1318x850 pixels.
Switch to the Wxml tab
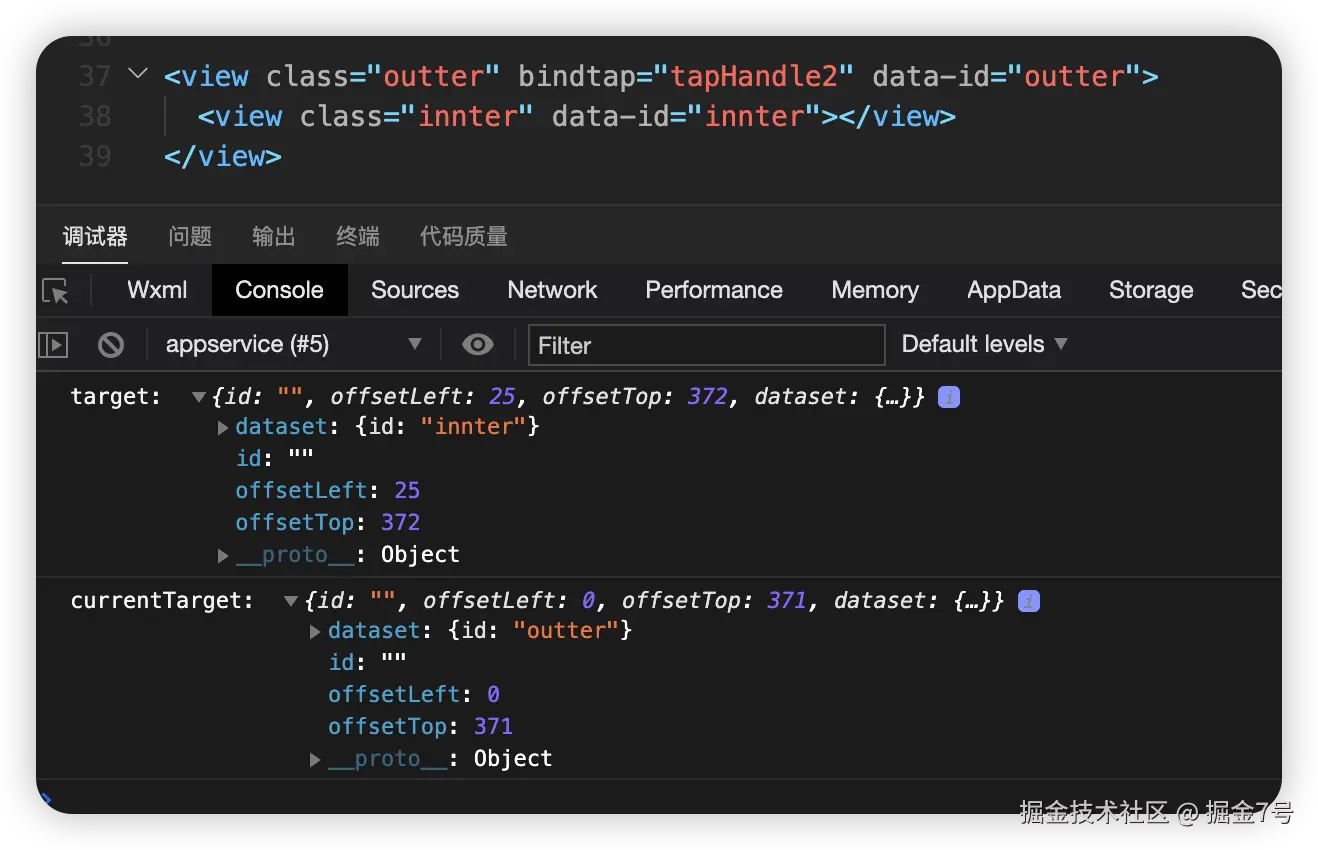[157, 290]
